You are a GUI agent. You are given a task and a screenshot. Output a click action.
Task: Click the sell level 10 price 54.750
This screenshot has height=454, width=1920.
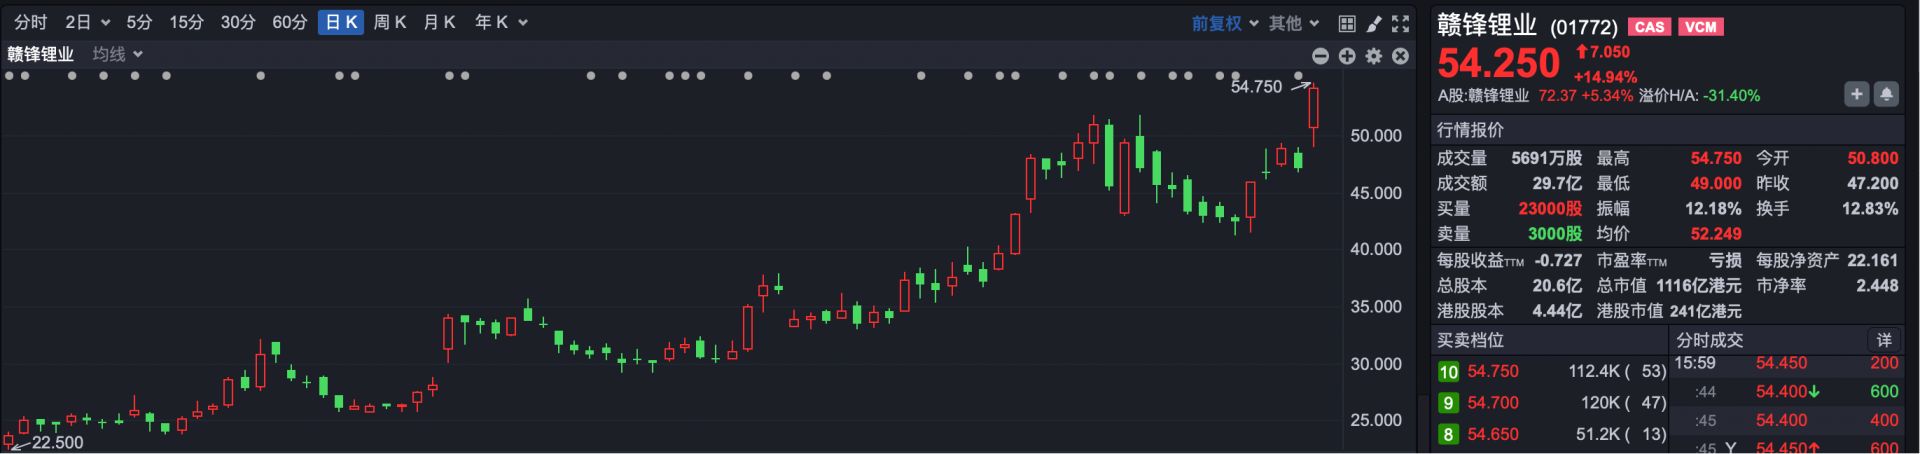[x=1492, y=371]
